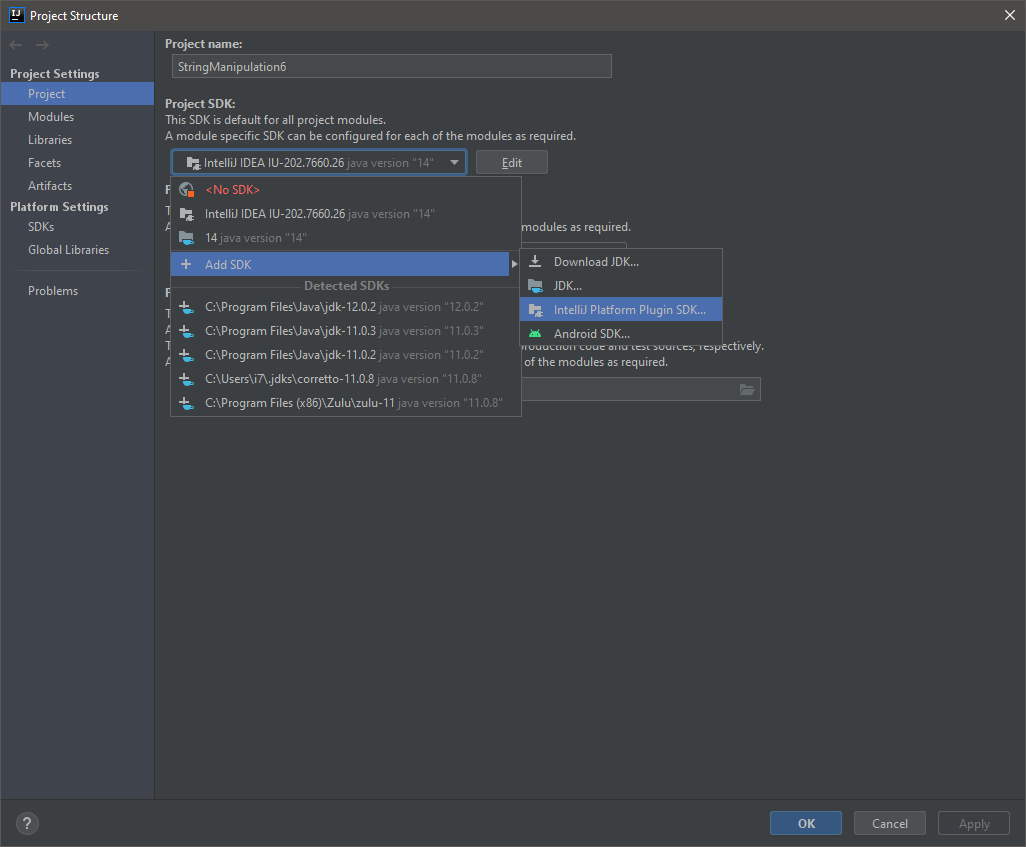
Task: Expand the Add SDK submenu arrow
Action: (514, 264)
